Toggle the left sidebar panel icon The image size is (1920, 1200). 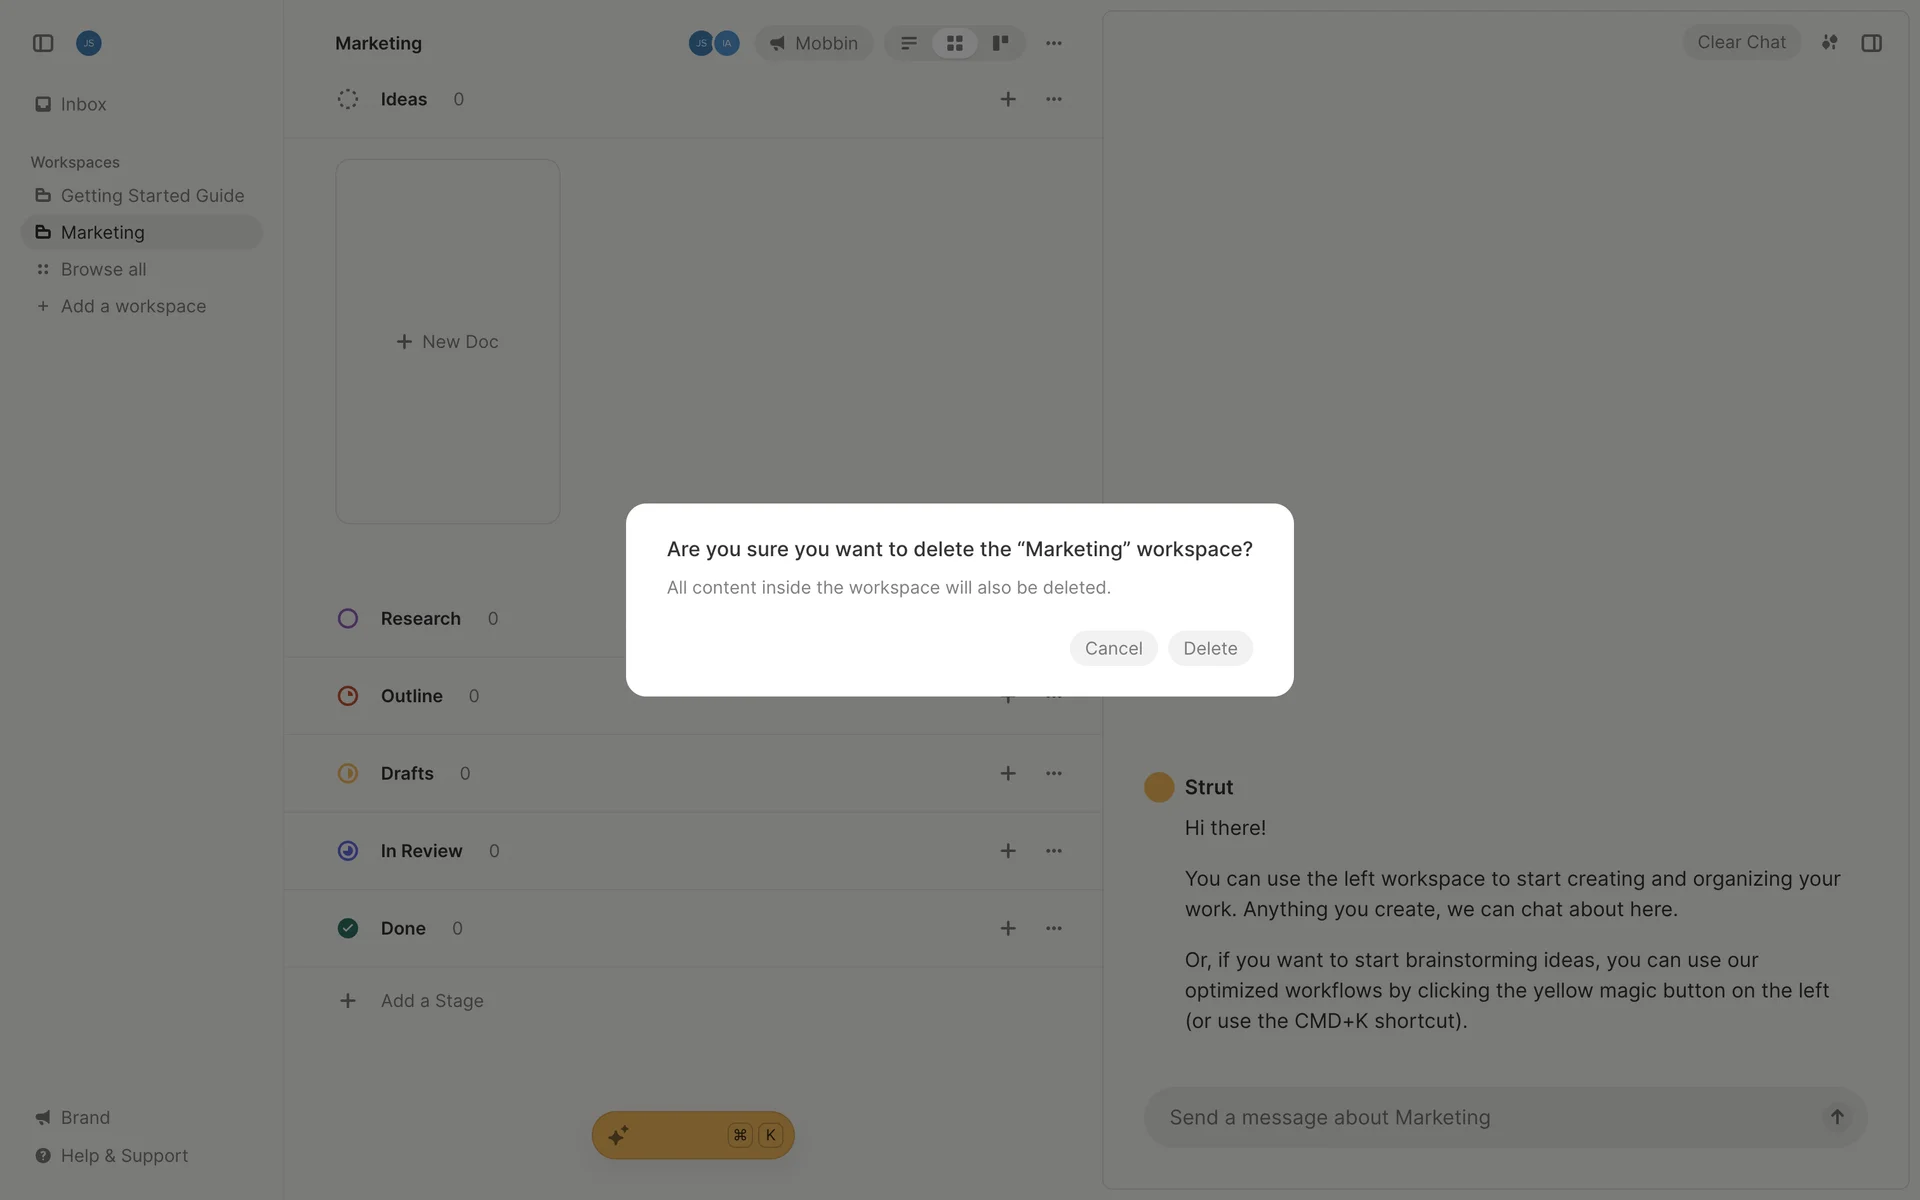(x=43, y=43)
